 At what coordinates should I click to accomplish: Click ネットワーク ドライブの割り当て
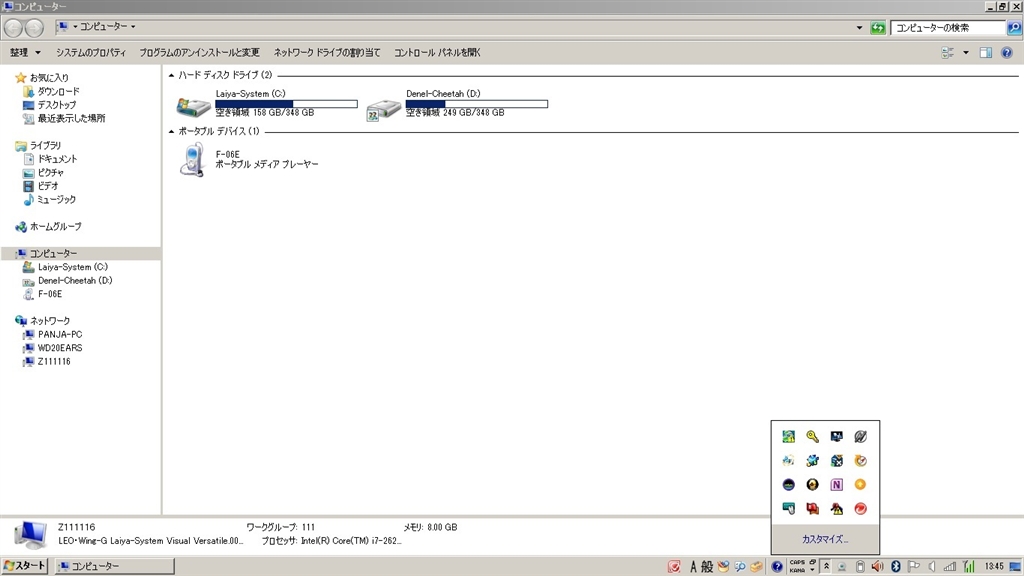[x=327, y=53]
